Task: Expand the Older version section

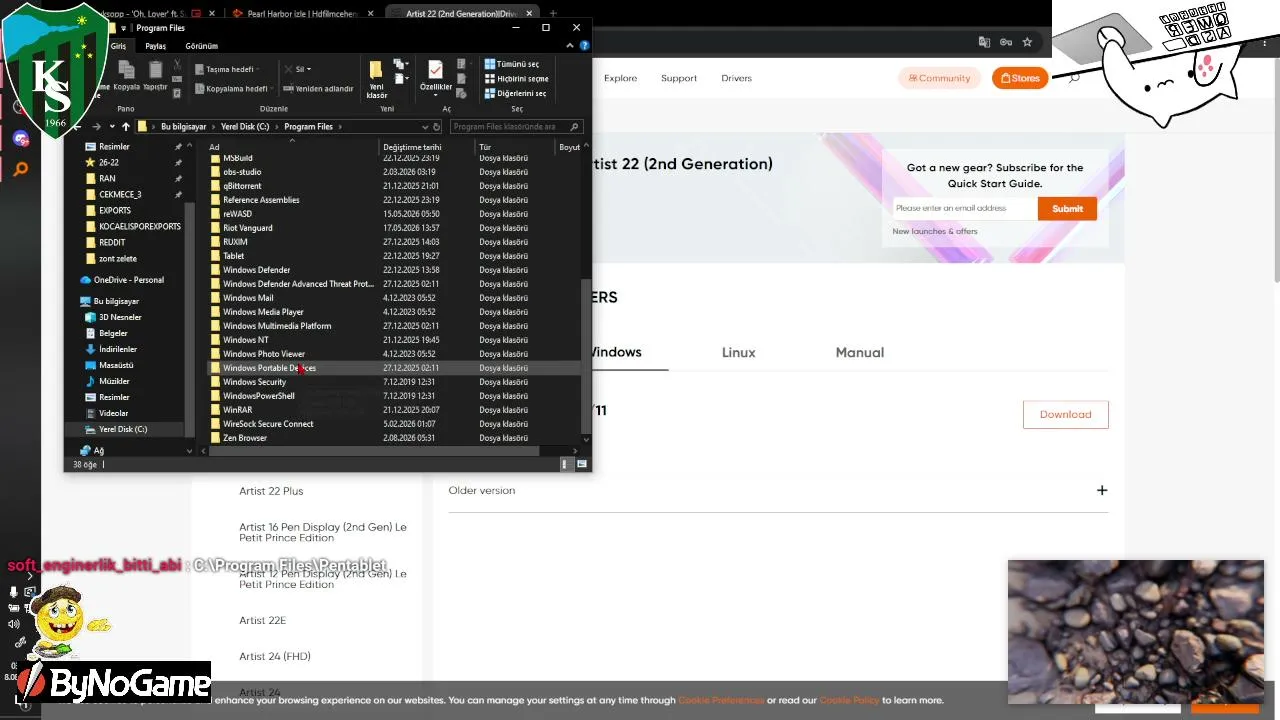Action: (x=1102, y=490)
